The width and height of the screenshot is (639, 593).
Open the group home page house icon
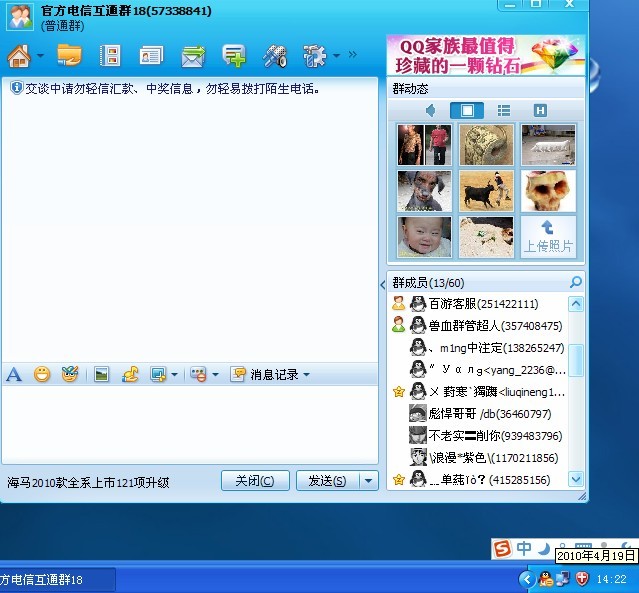[18, 55]
